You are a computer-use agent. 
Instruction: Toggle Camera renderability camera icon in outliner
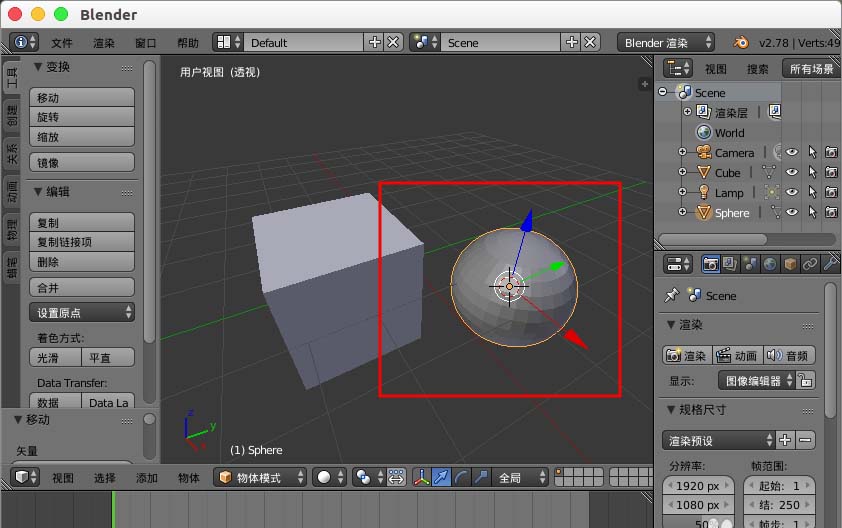(831, 152)
